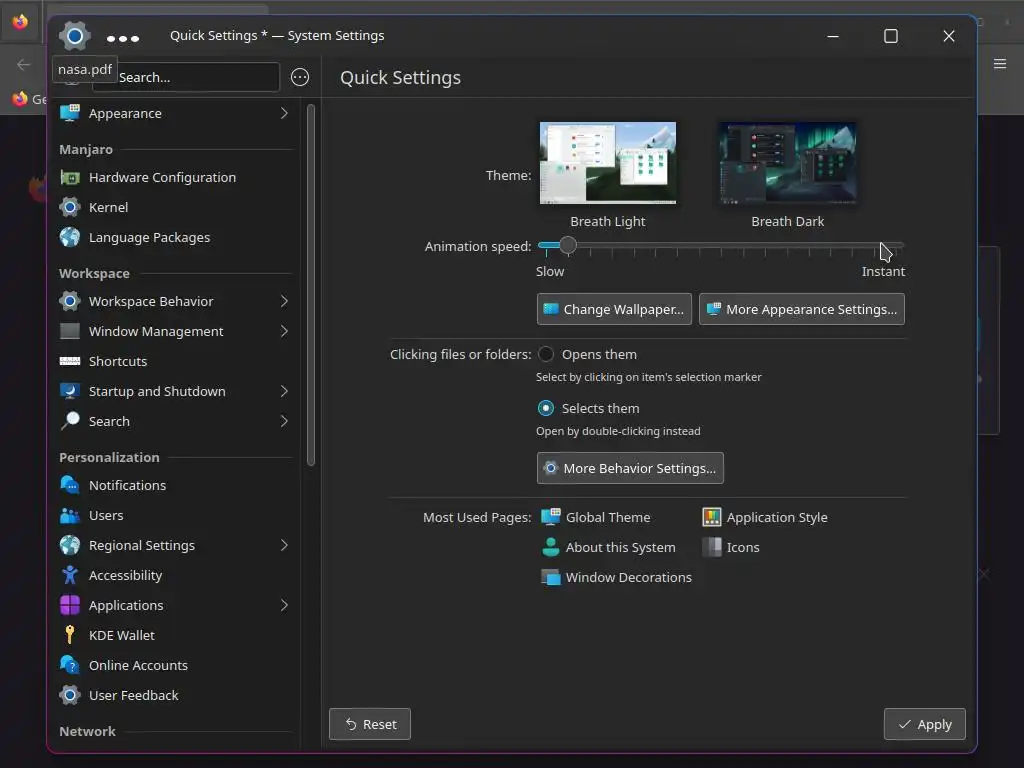Click the Global Theme icon in Most Used Pages
Screen dimensions: 1024x768
pos(551,517)
